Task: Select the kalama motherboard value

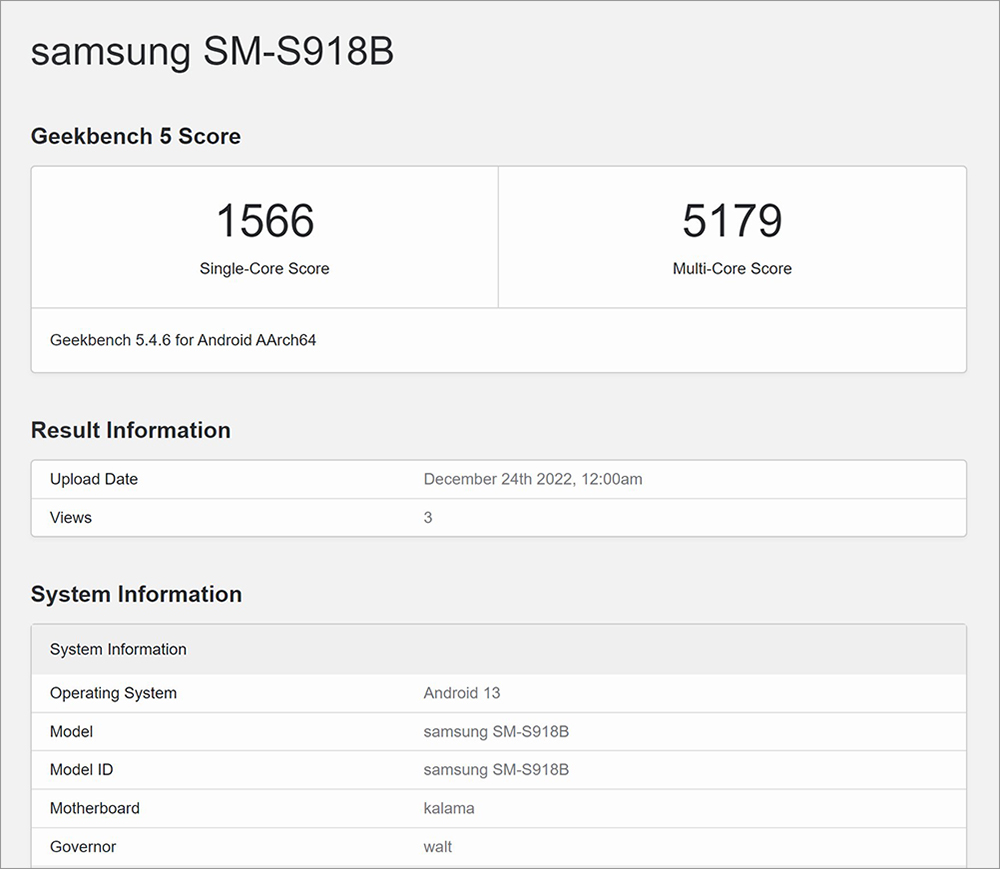Action: (449, 808)
